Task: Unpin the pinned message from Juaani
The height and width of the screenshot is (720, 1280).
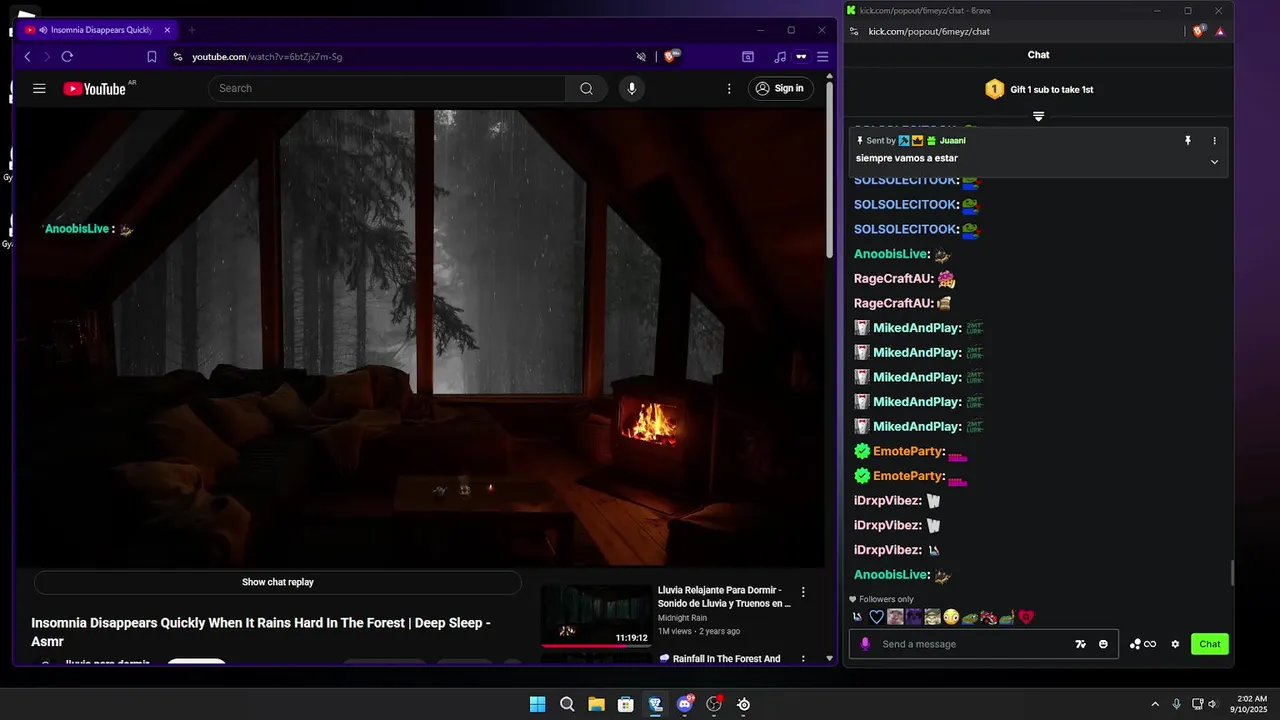Action: tap(1188, 141)
